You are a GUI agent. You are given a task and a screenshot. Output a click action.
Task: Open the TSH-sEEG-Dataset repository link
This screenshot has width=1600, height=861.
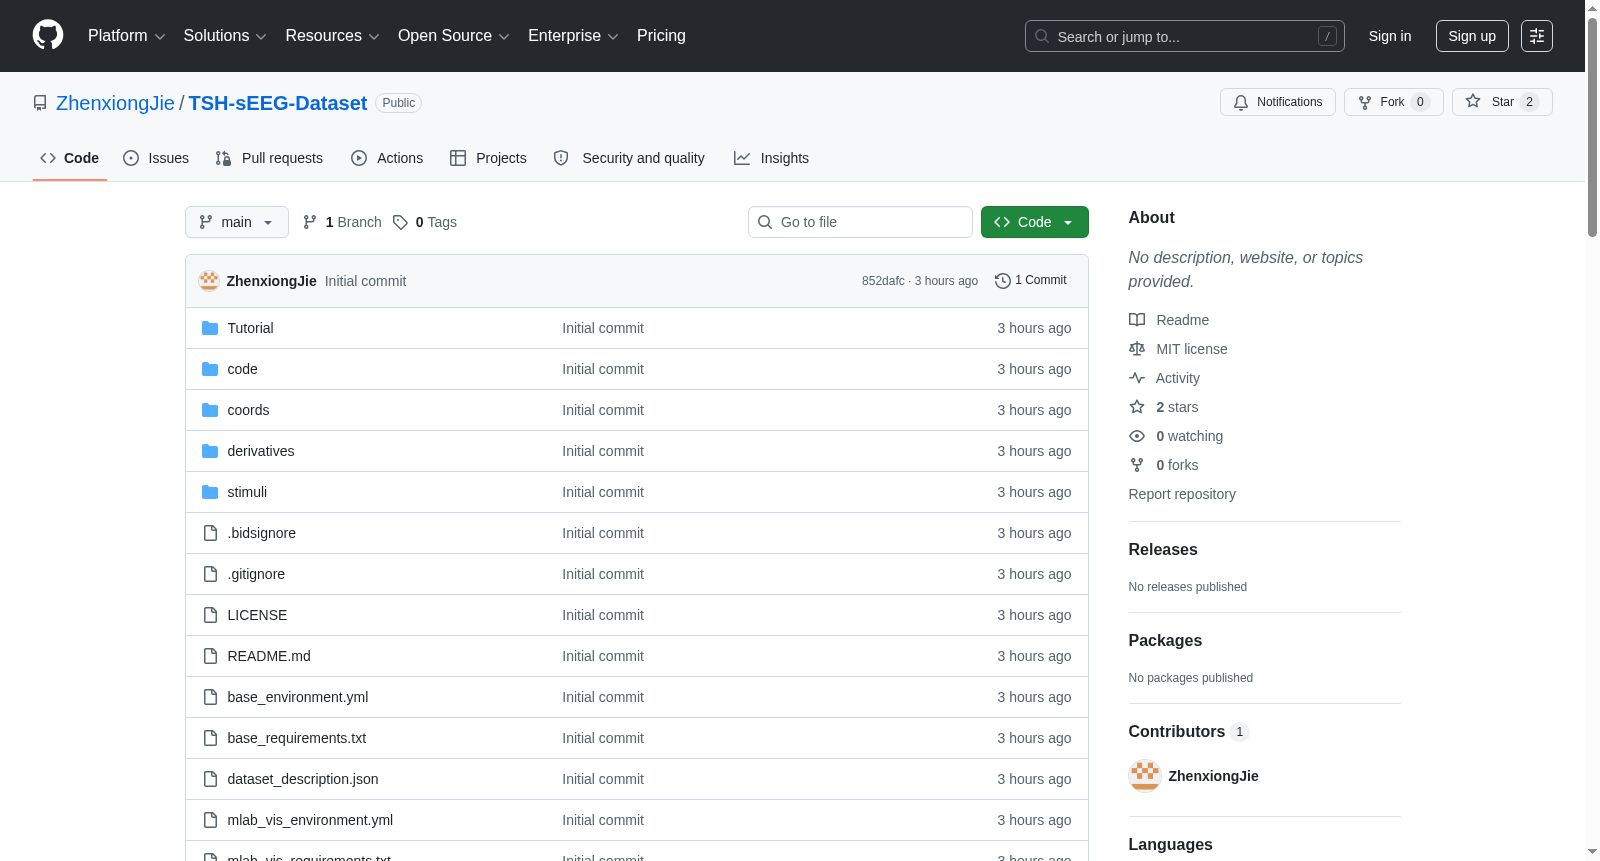point(278,103)
